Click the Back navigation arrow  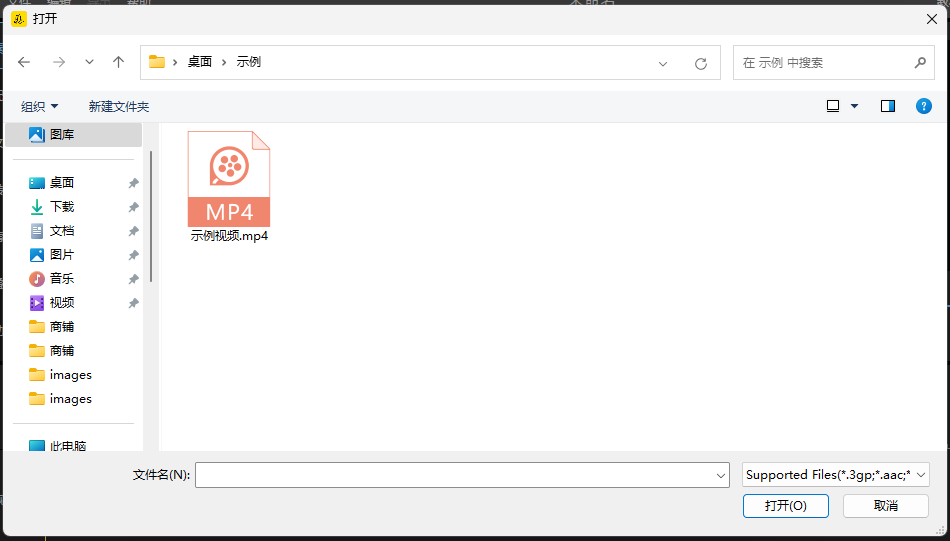[24, 62]
